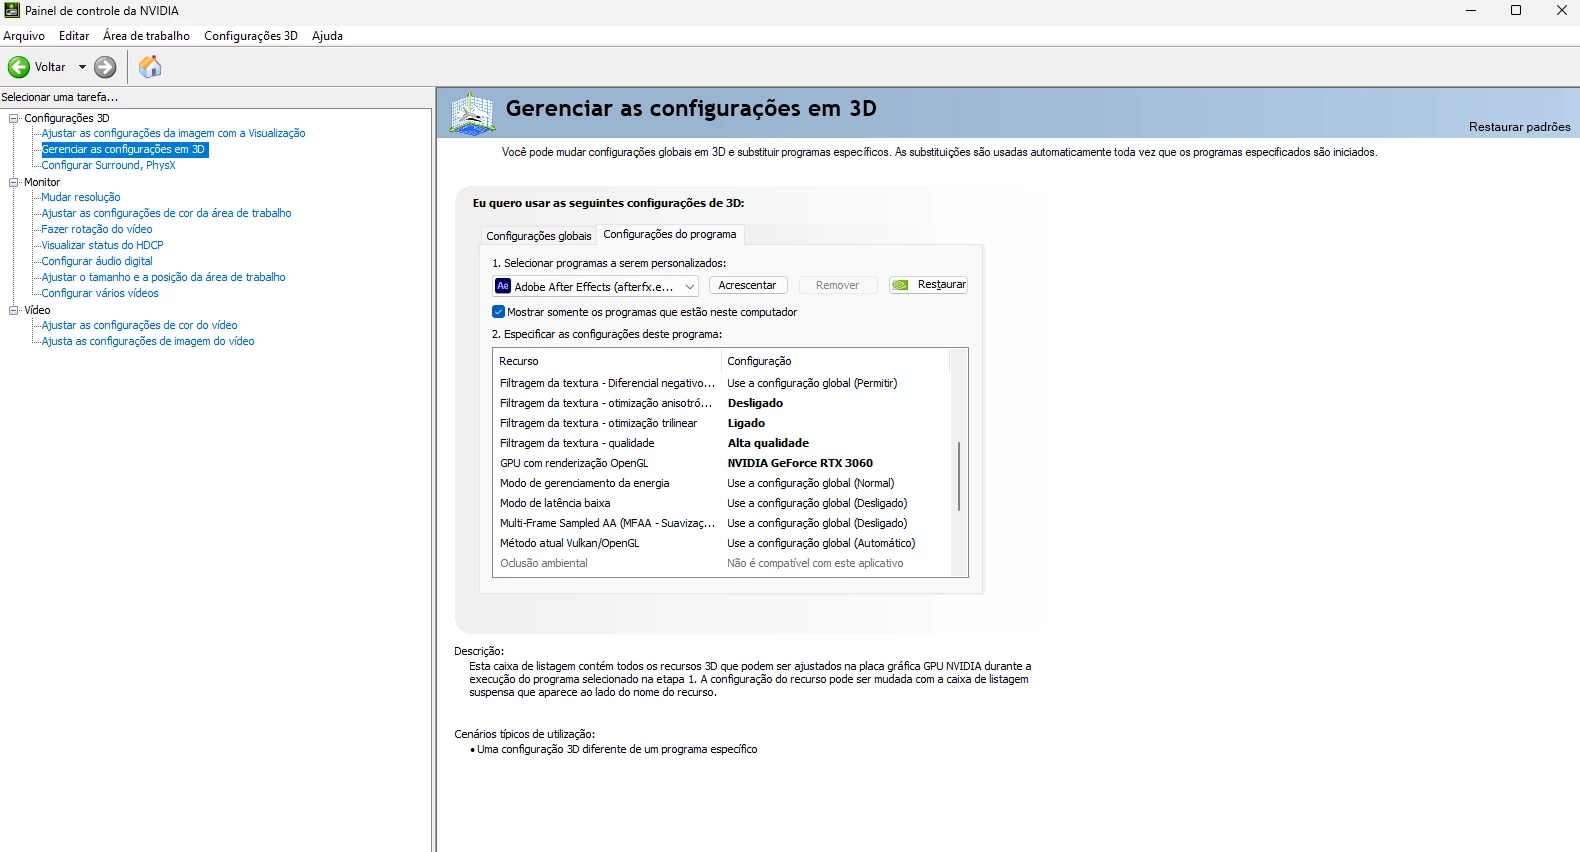Open the program selection dropdown
Image resolution: width=1580 pixels, height=852 pixels.
pos(690,286)
